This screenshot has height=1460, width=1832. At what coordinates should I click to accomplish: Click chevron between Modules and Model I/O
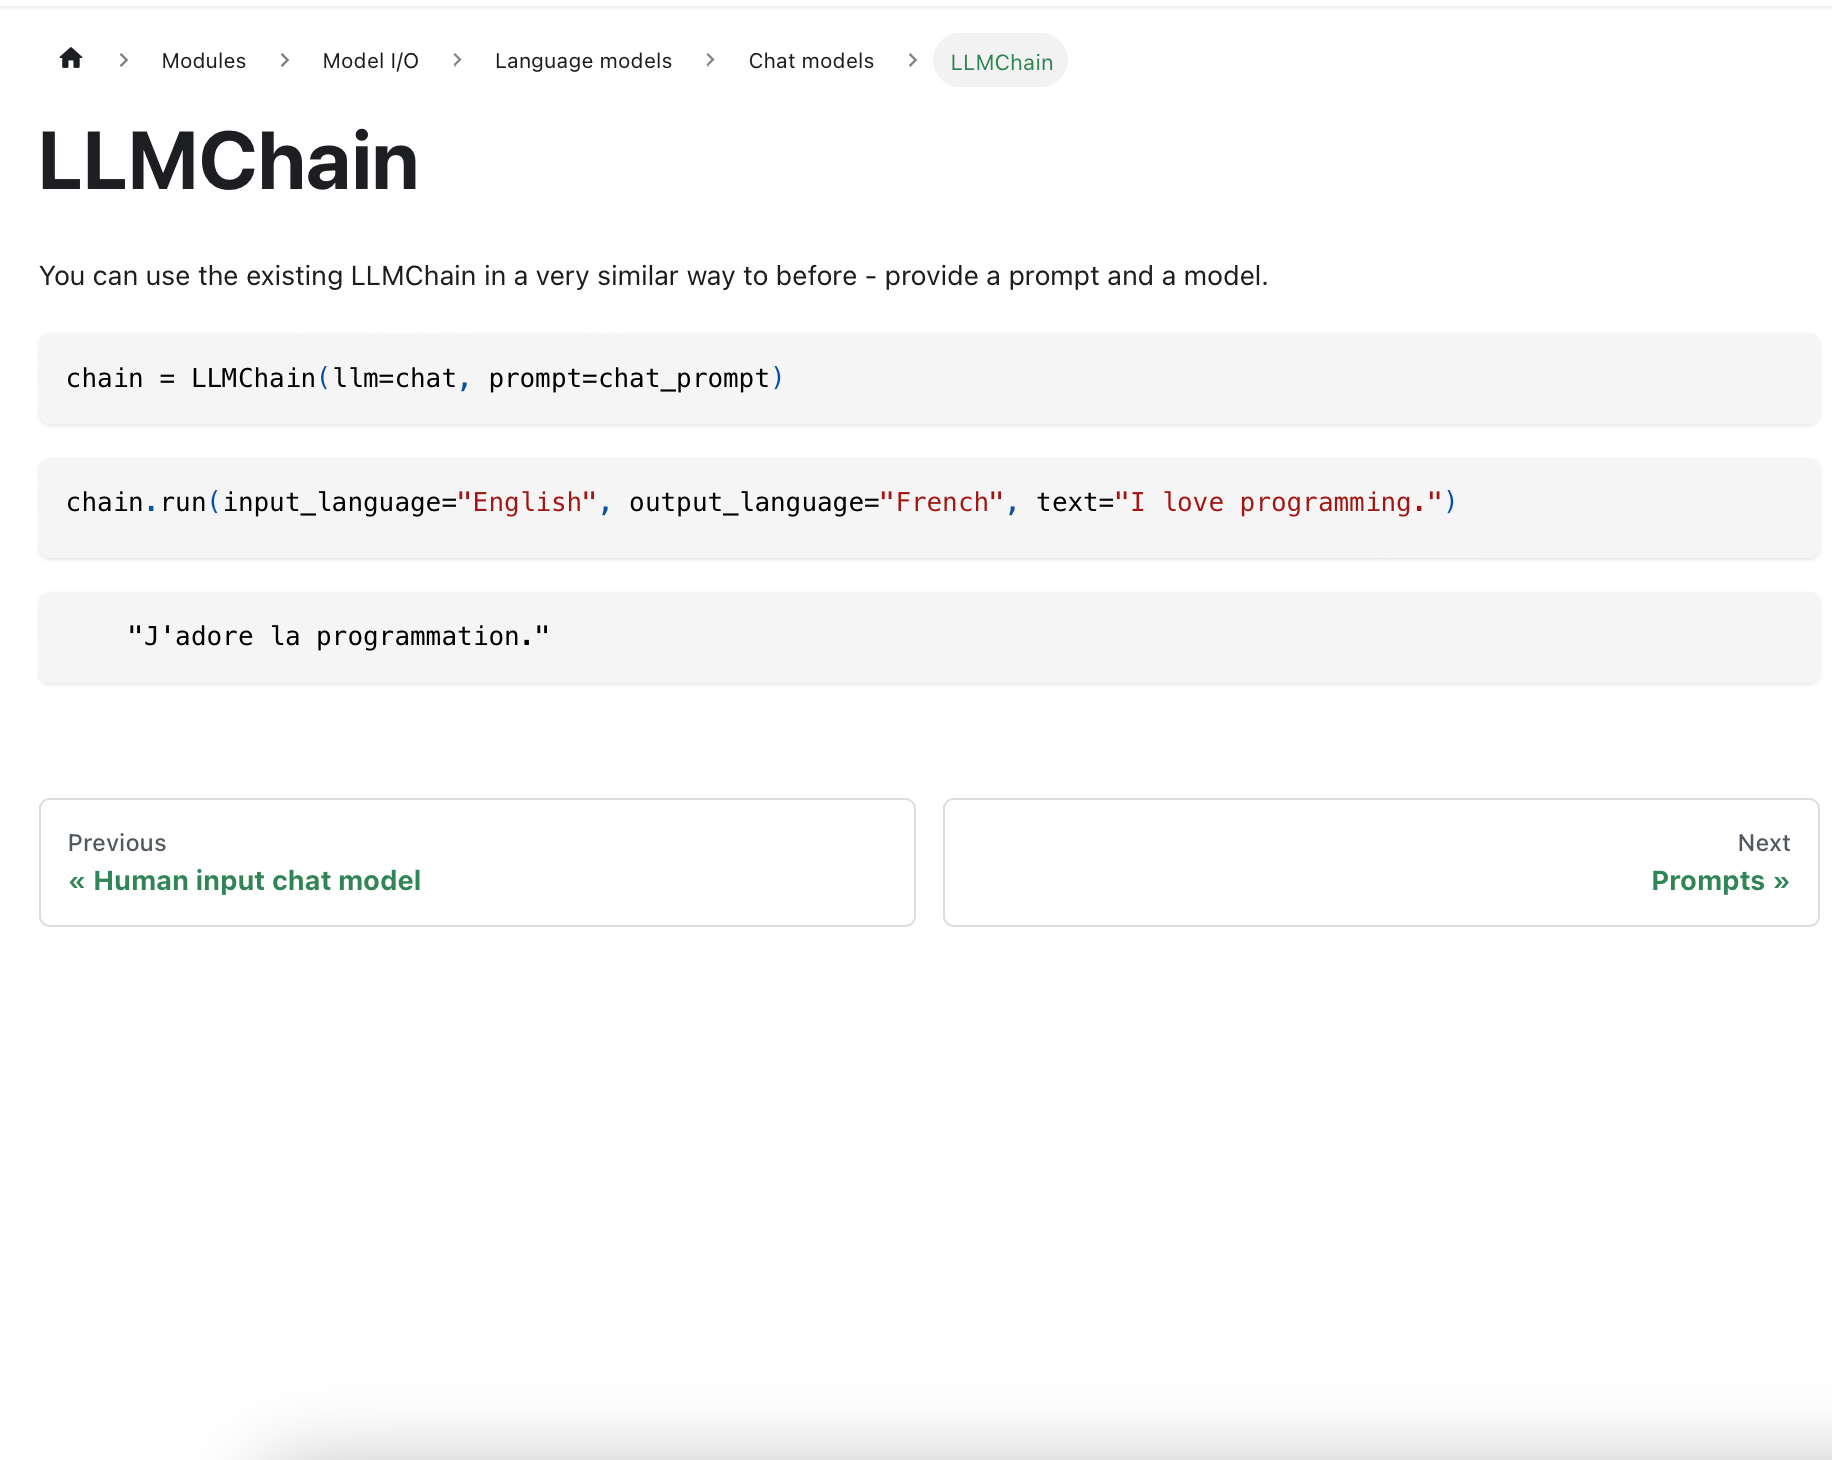tap(285, 61)
